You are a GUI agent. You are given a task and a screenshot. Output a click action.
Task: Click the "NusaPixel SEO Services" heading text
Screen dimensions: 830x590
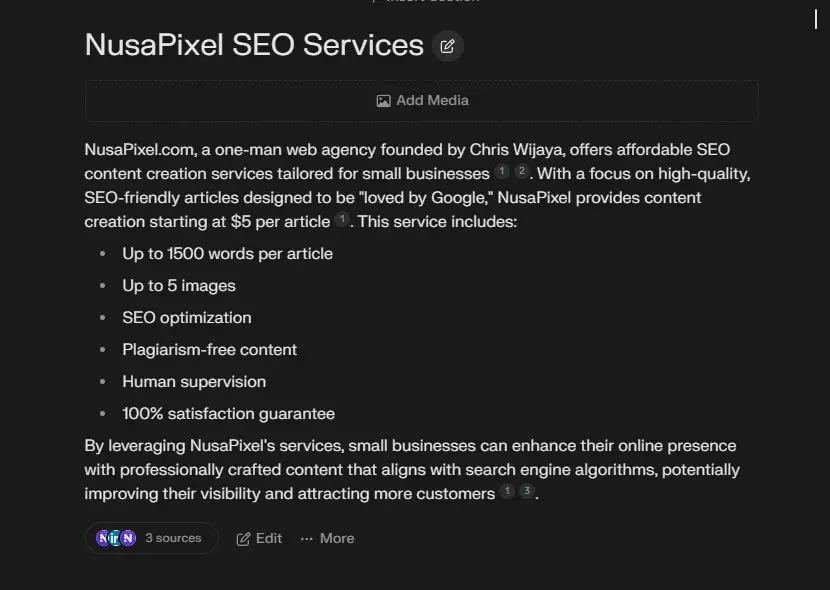pos(254,45)
